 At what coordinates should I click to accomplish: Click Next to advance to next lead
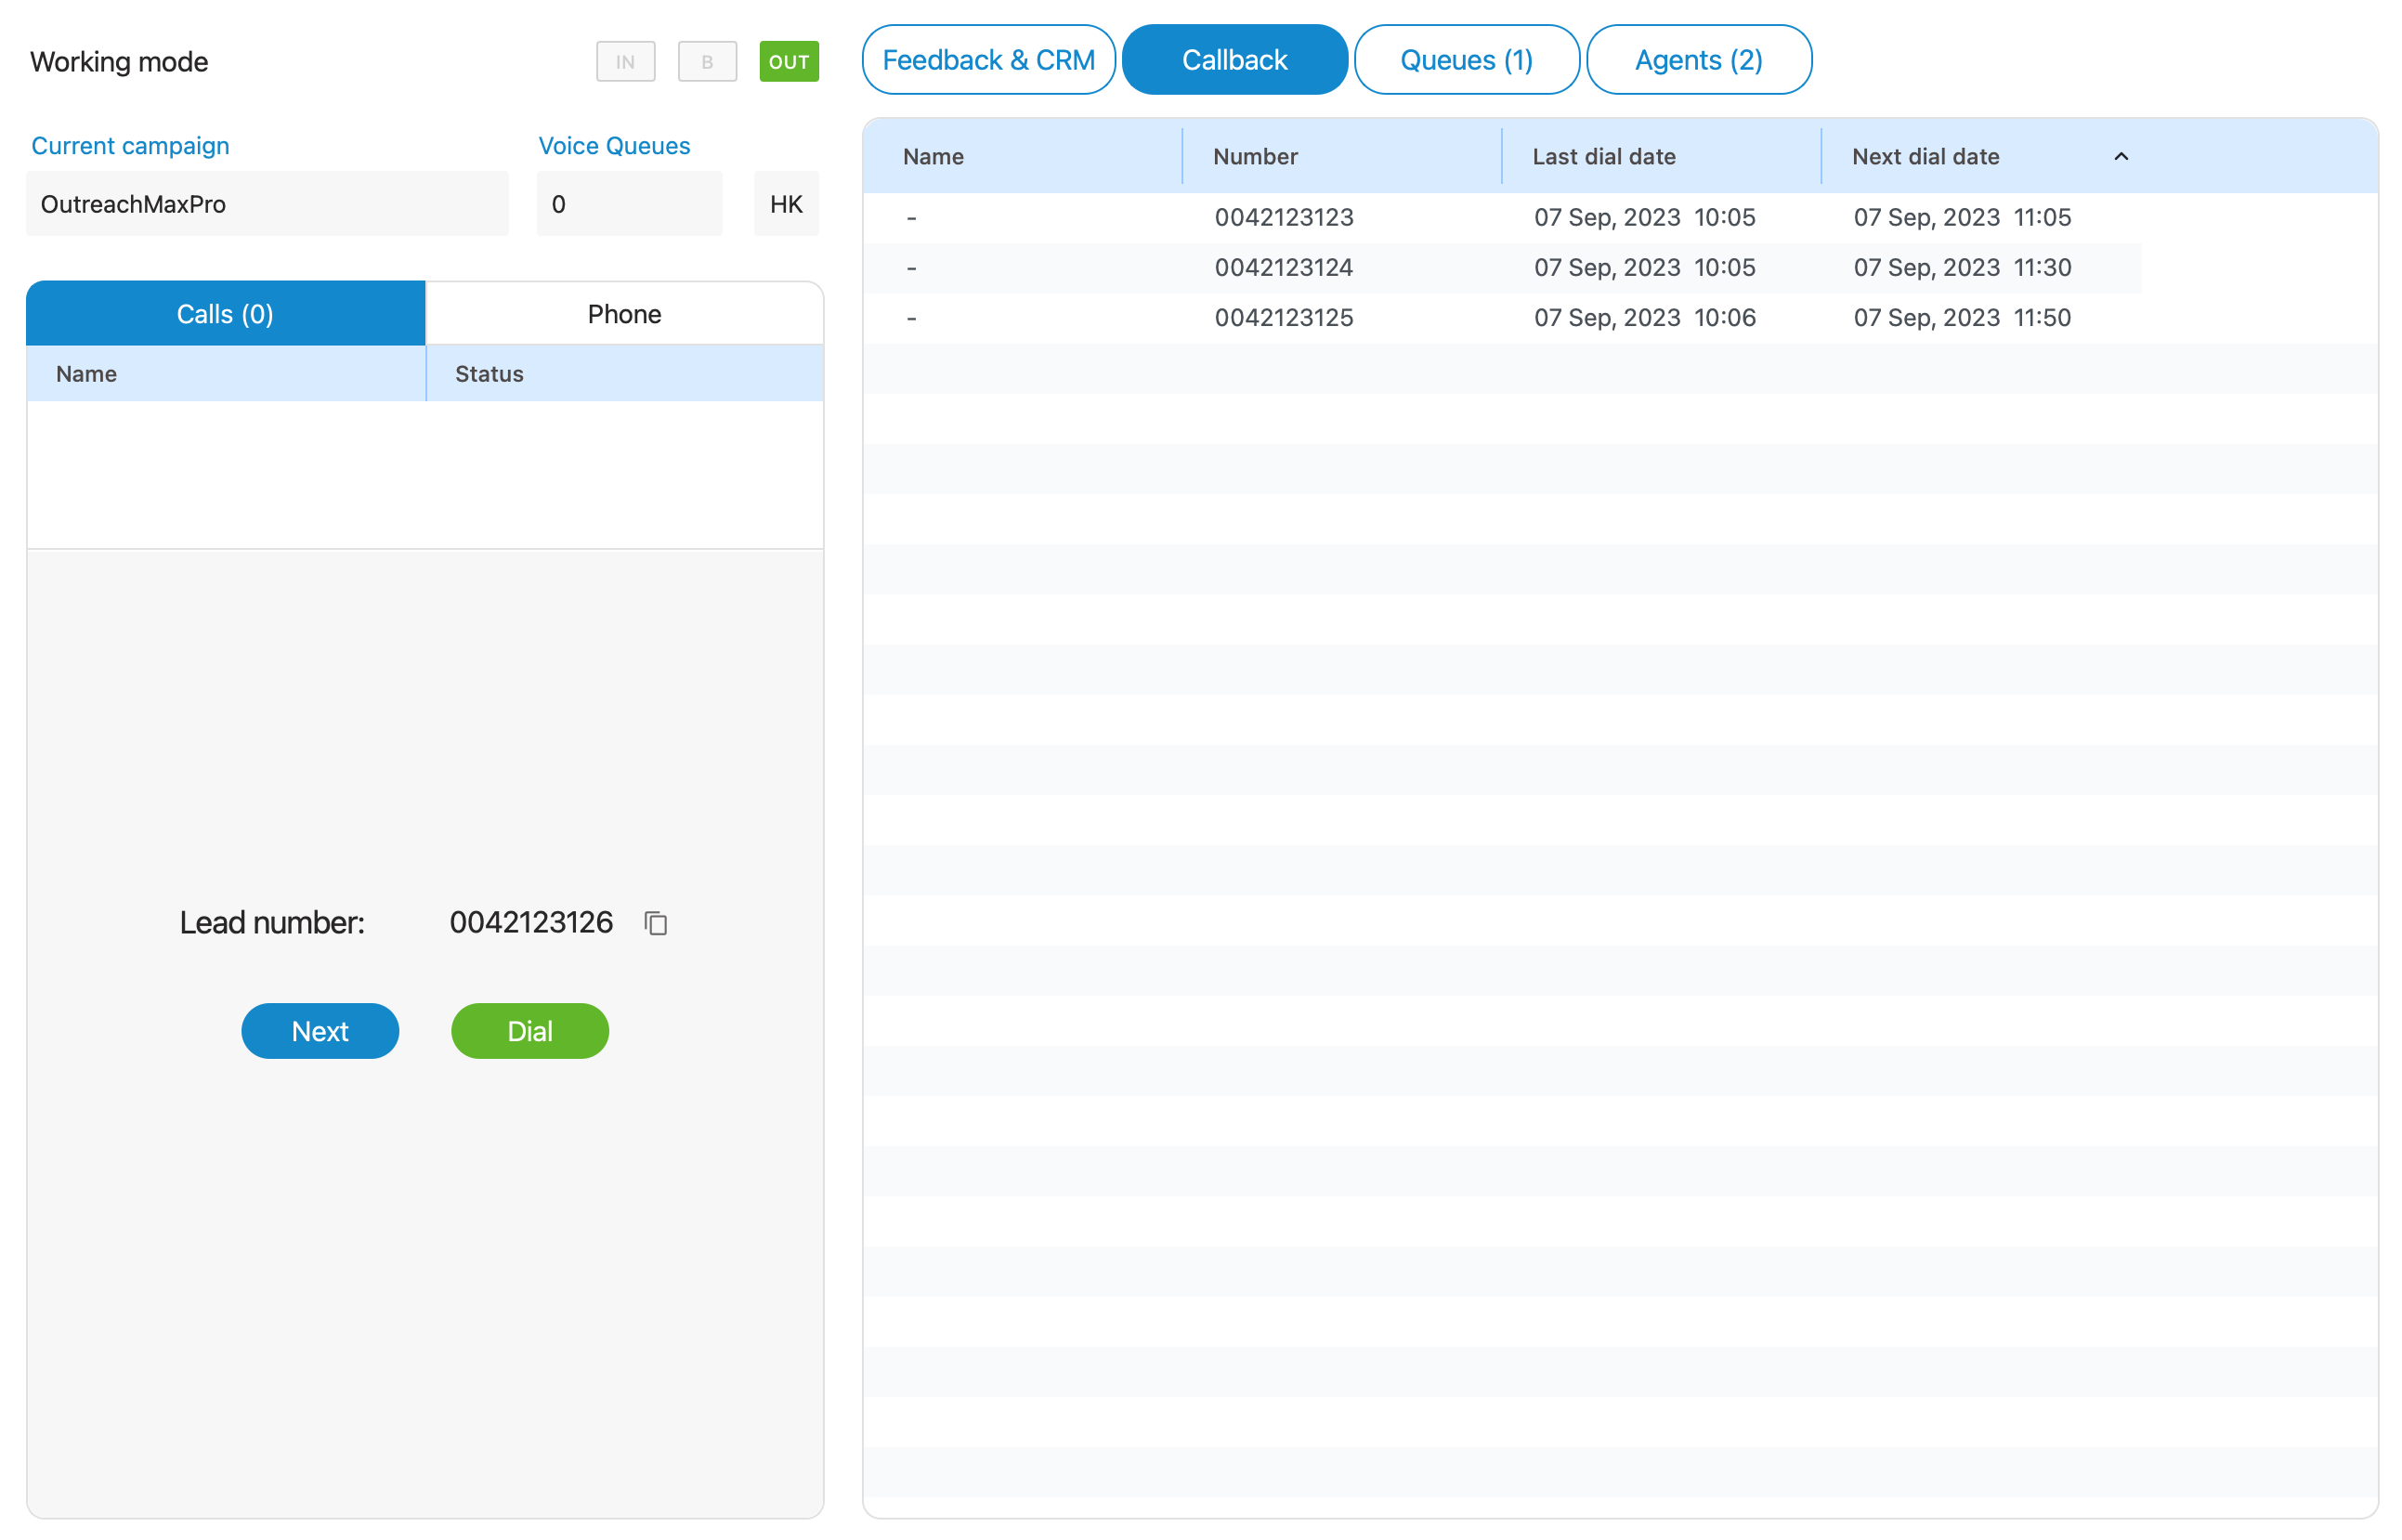click(x=320, y=1031)
